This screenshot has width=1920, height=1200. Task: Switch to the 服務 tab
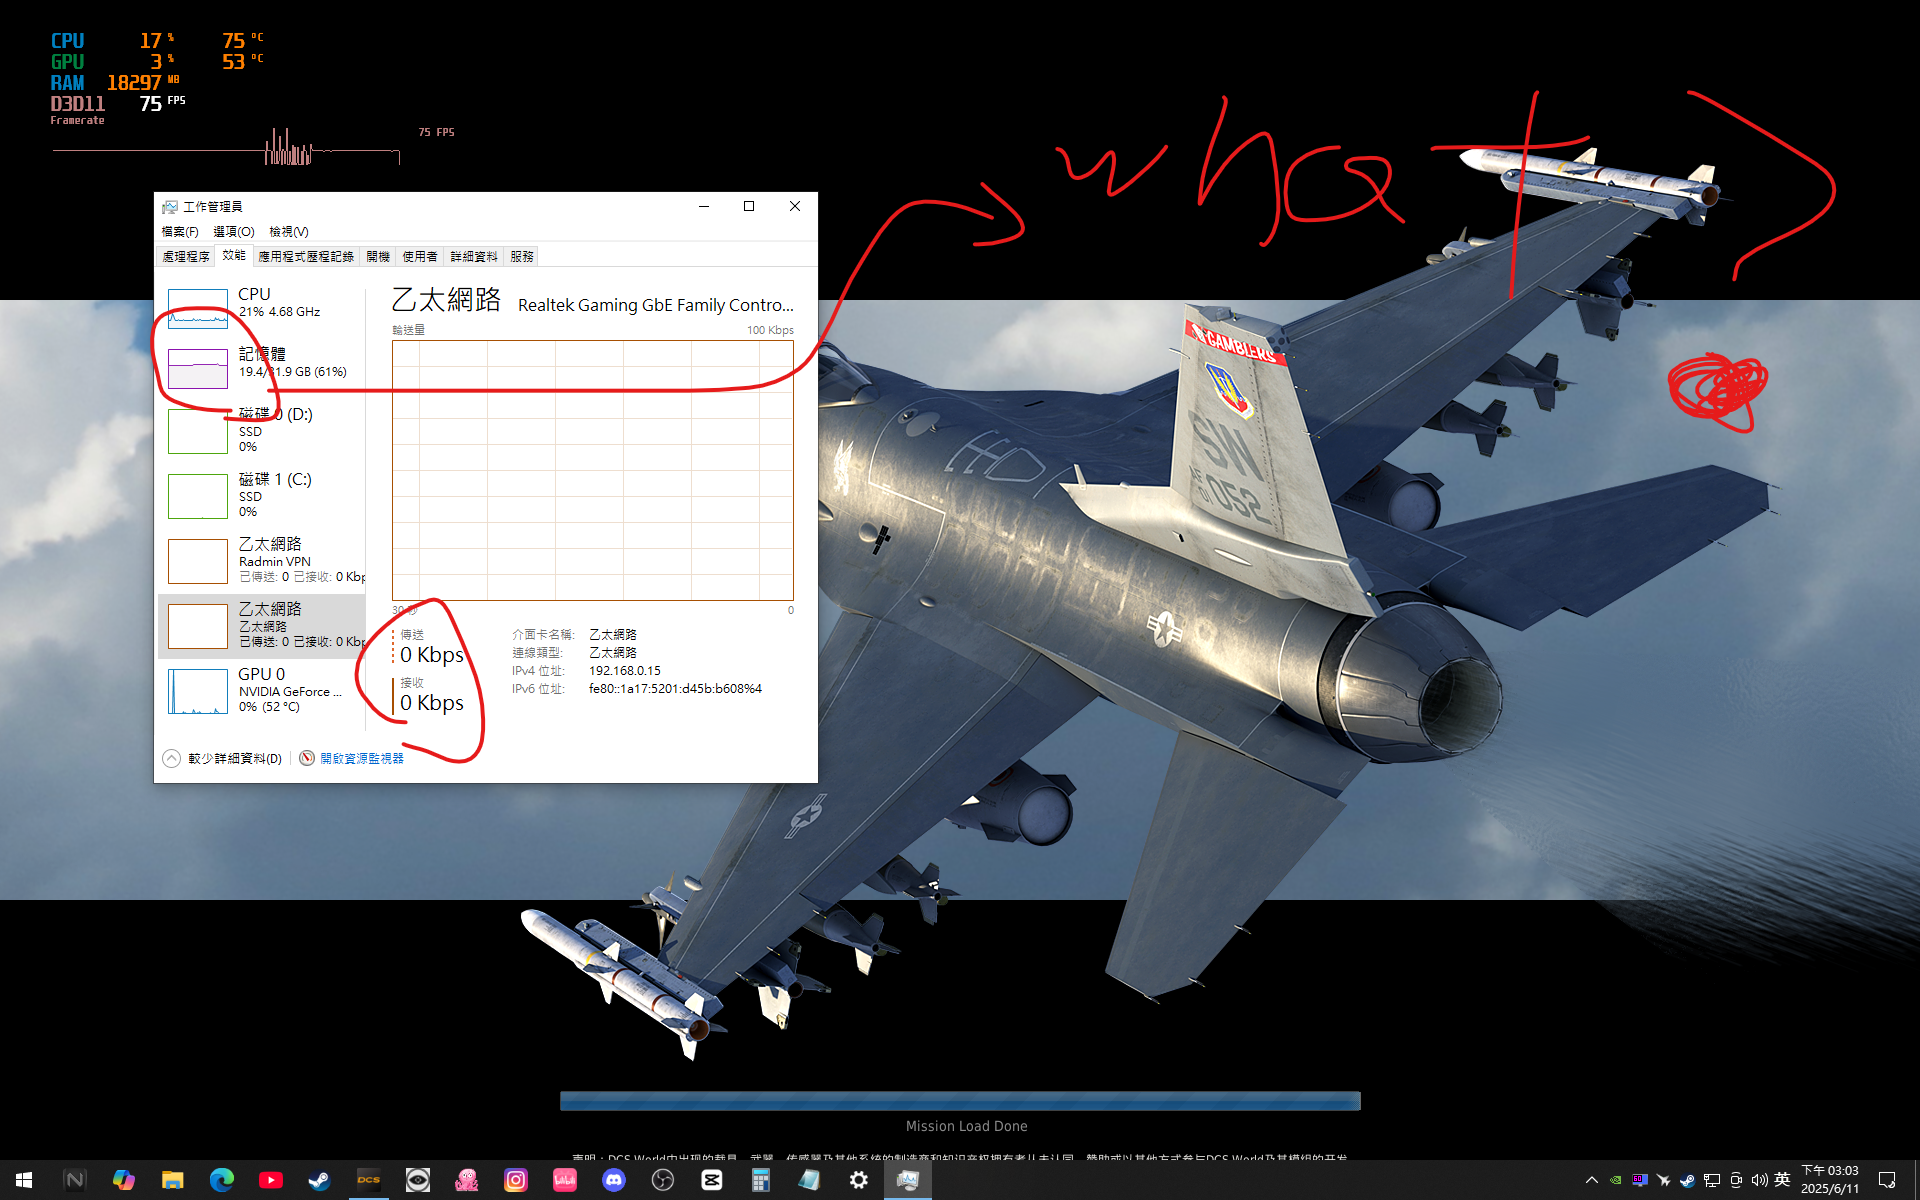pos(522,257)
